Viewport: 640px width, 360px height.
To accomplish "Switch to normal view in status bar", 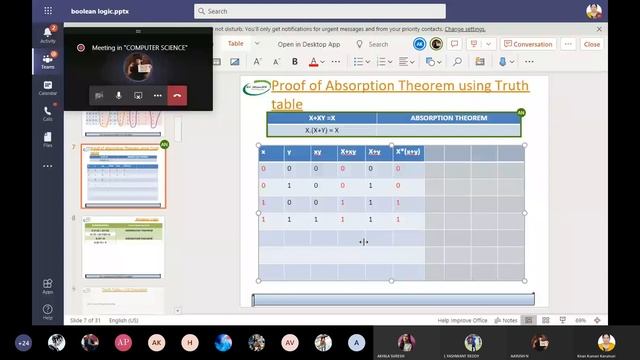I will tap(529, 320).
